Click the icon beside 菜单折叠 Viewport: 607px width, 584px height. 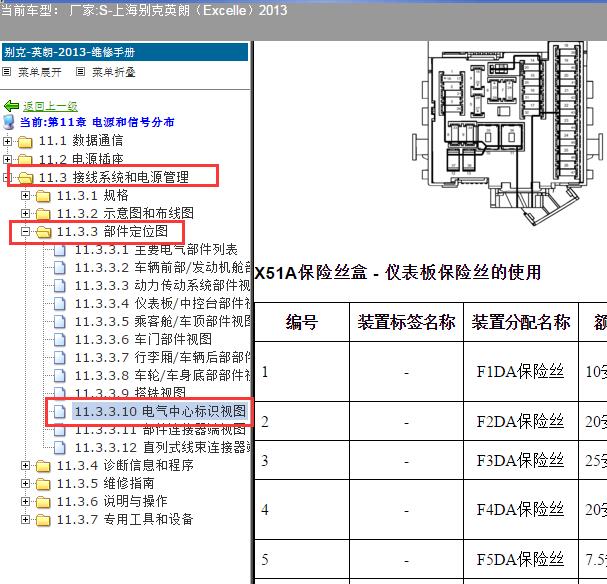tap(80, 72)
